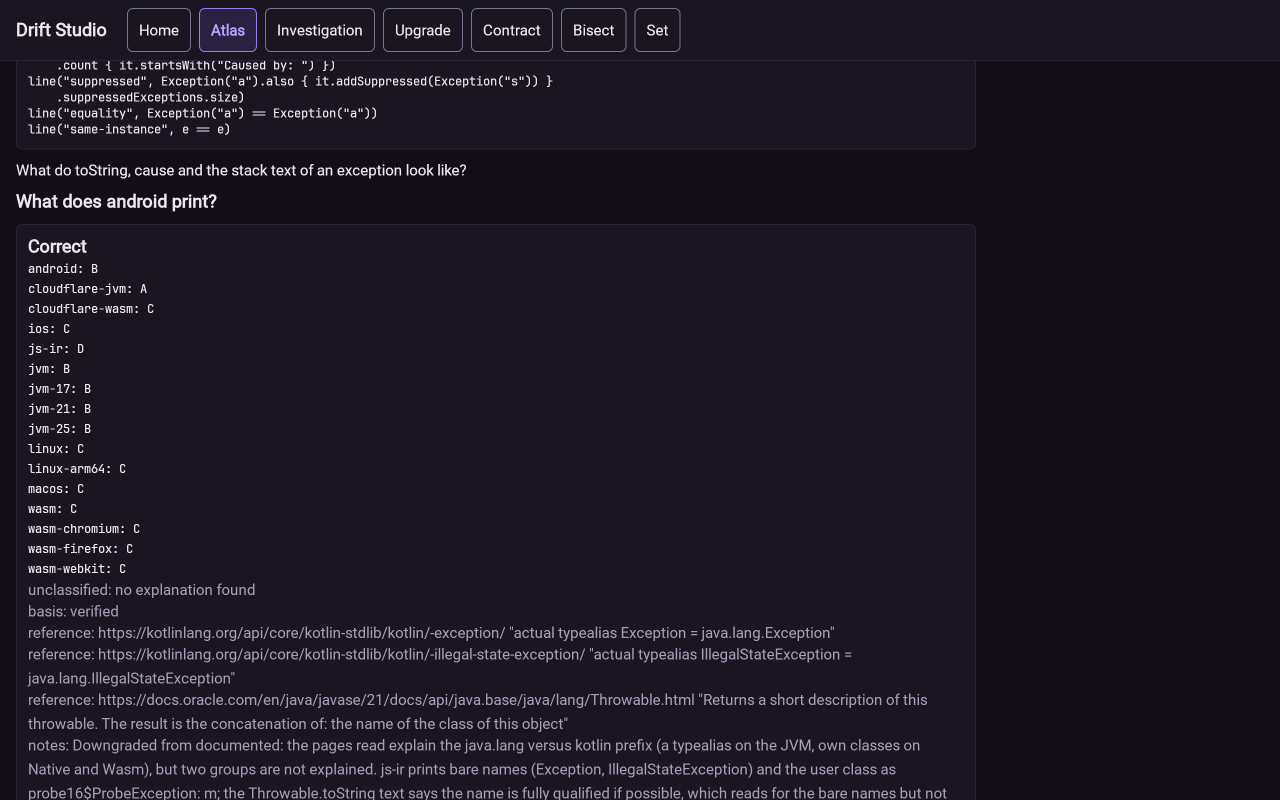The height and width of the screenshot is (800, 1280).
Task: Click the 'What does android print?' heading
Action: 116,202
